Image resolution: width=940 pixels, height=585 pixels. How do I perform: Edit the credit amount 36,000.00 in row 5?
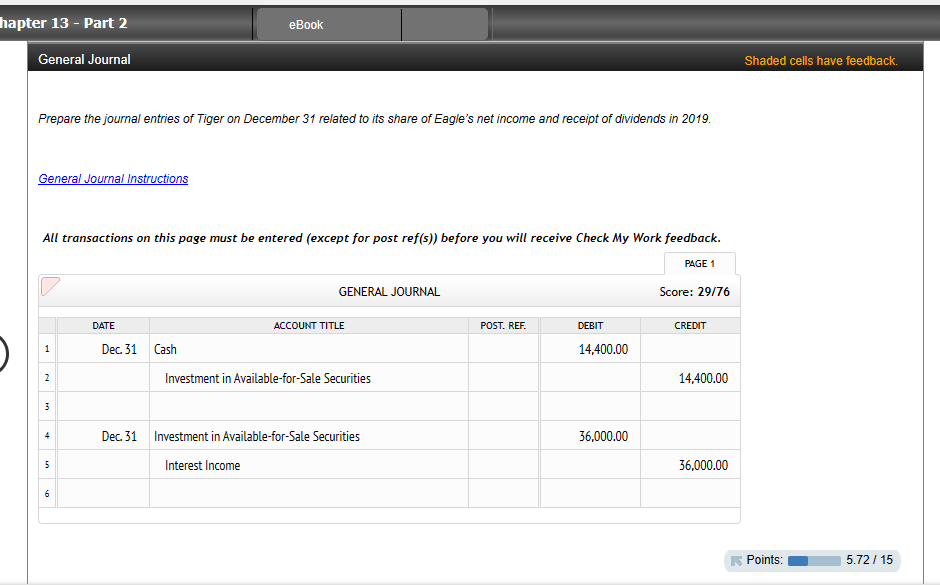pos(690,464)
